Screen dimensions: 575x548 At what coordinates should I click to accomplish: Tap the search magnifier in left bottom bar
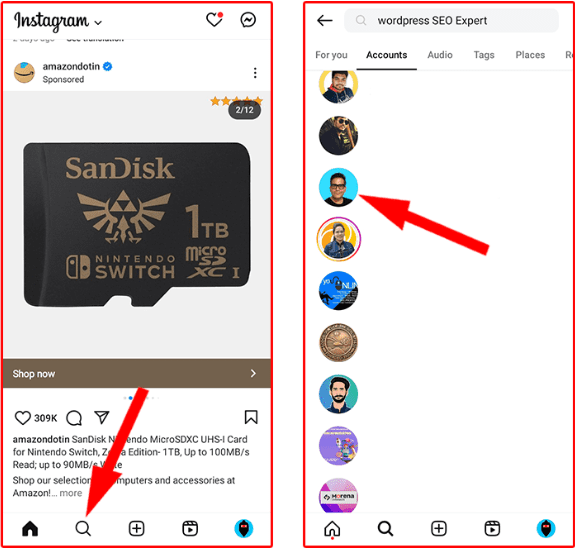pos(83,529)
